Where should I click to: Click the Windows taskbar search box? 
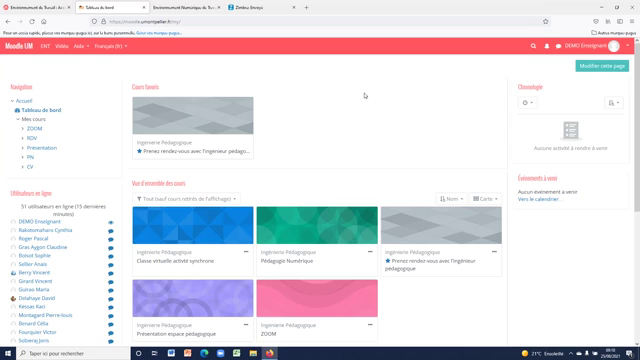pyautogui.click(x=73, y=353)
